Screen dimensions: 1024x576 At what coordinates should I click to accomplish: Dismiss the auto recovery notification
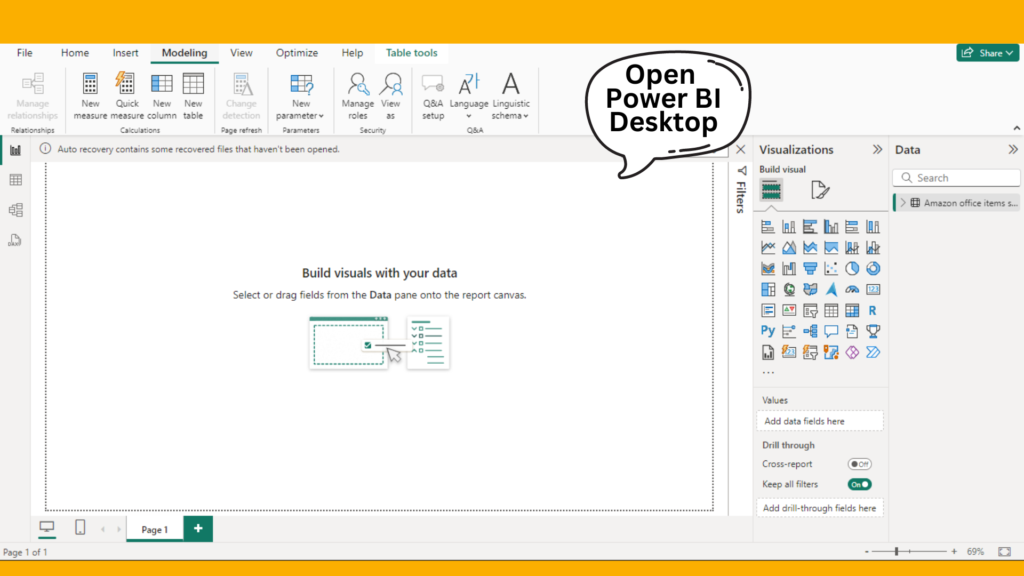(x=741, y=150)
